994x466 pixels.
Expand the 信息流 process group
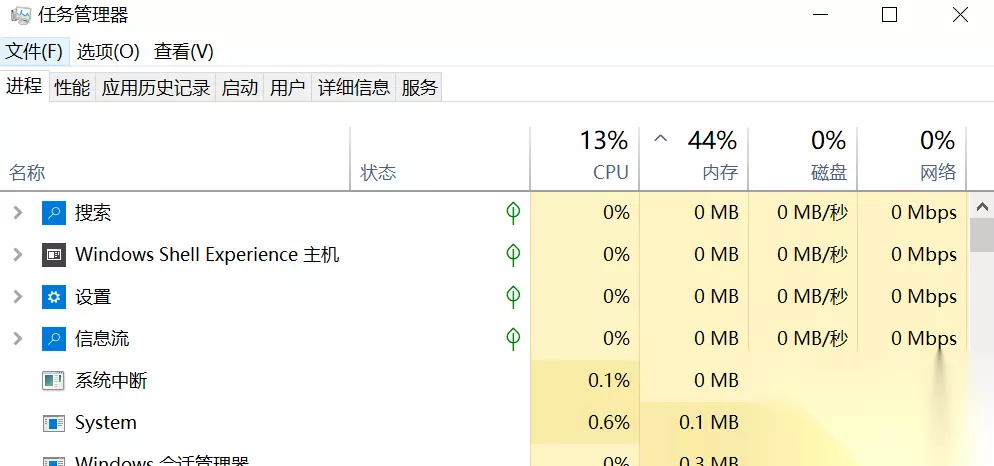(x=17, y=339)
